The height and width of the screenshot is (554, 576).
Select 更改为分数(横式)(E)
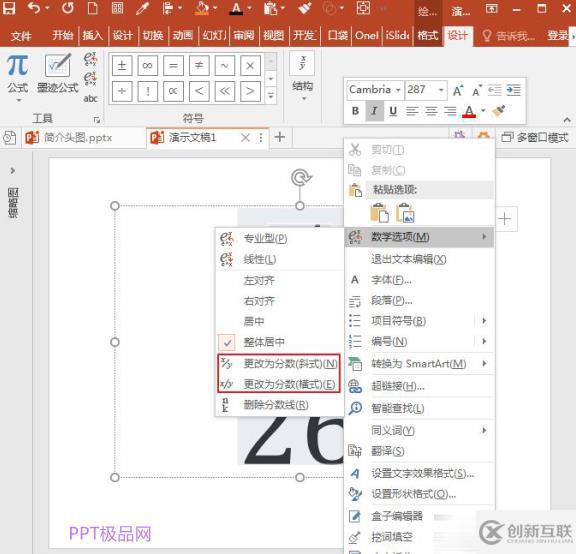[x=279, y=384]
